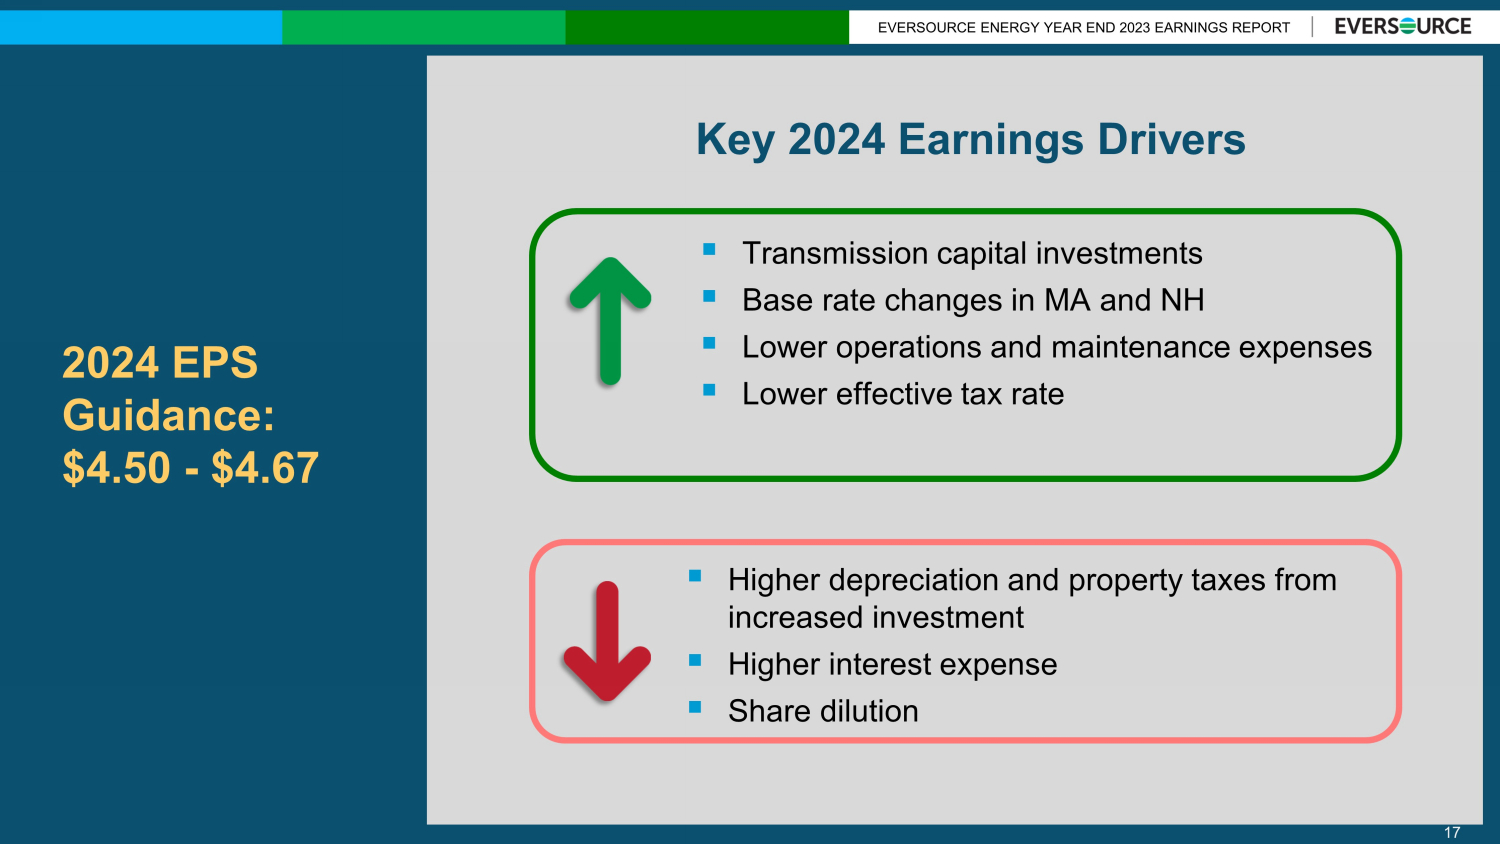The image size is (1500, 844).
Task: Click the bullet beside Share dilution
Action: click(x=695, y=708)
